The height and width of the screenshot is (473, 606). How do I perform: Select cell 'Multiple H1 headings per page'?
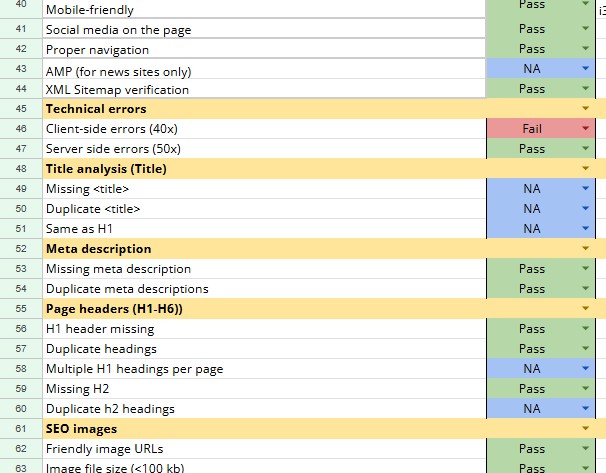(264, 368)
